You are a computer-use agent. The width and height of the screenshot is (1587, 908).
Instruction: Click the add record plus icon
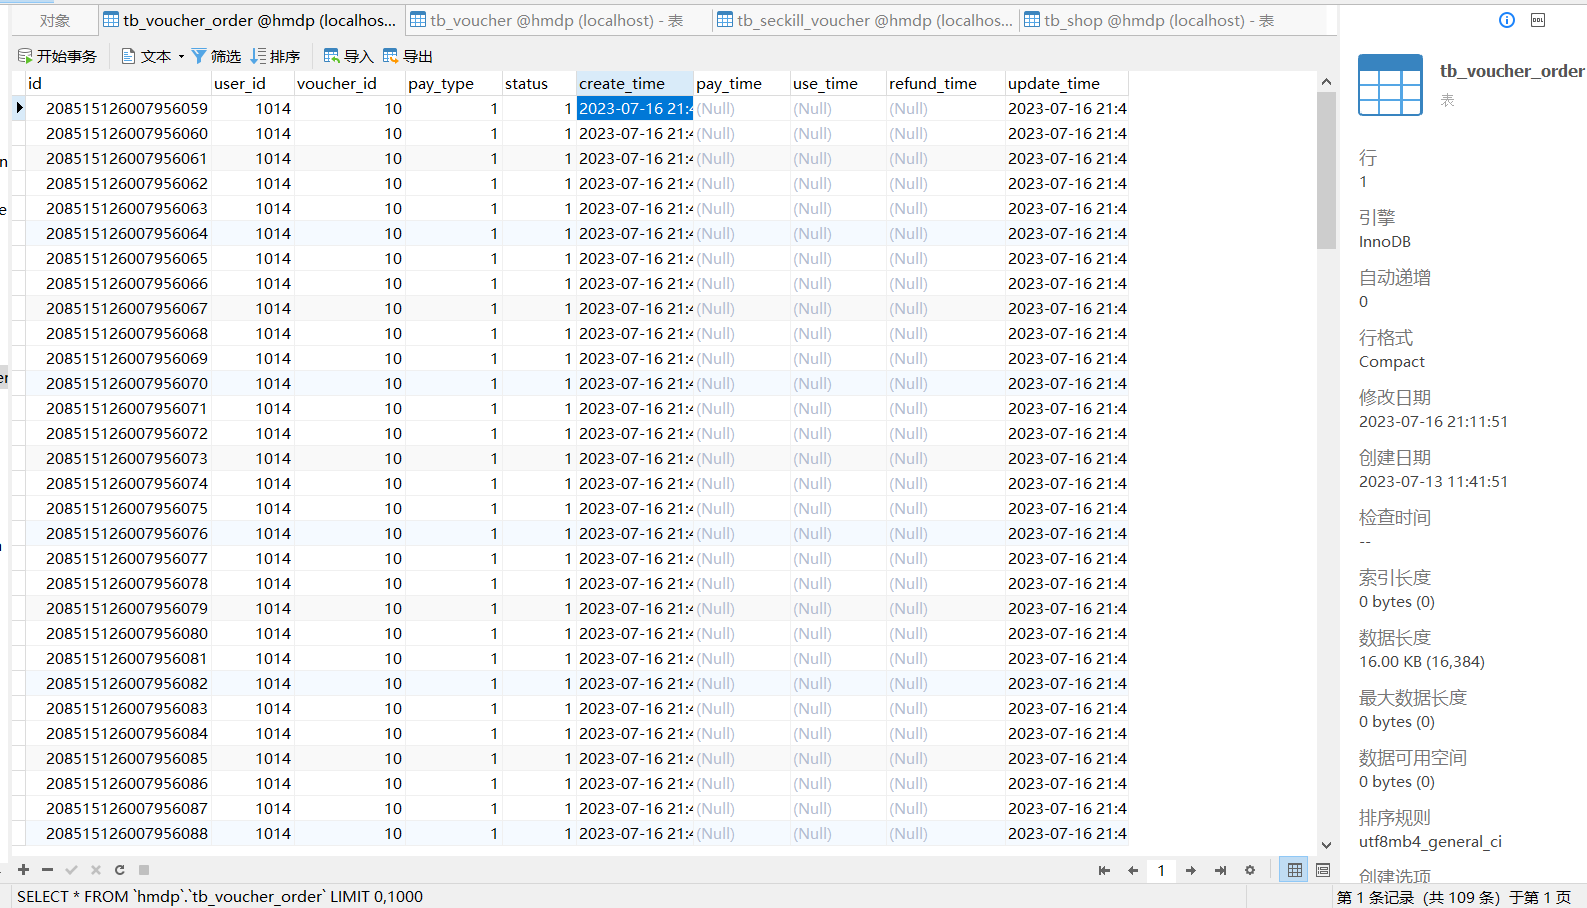point(23,870)
